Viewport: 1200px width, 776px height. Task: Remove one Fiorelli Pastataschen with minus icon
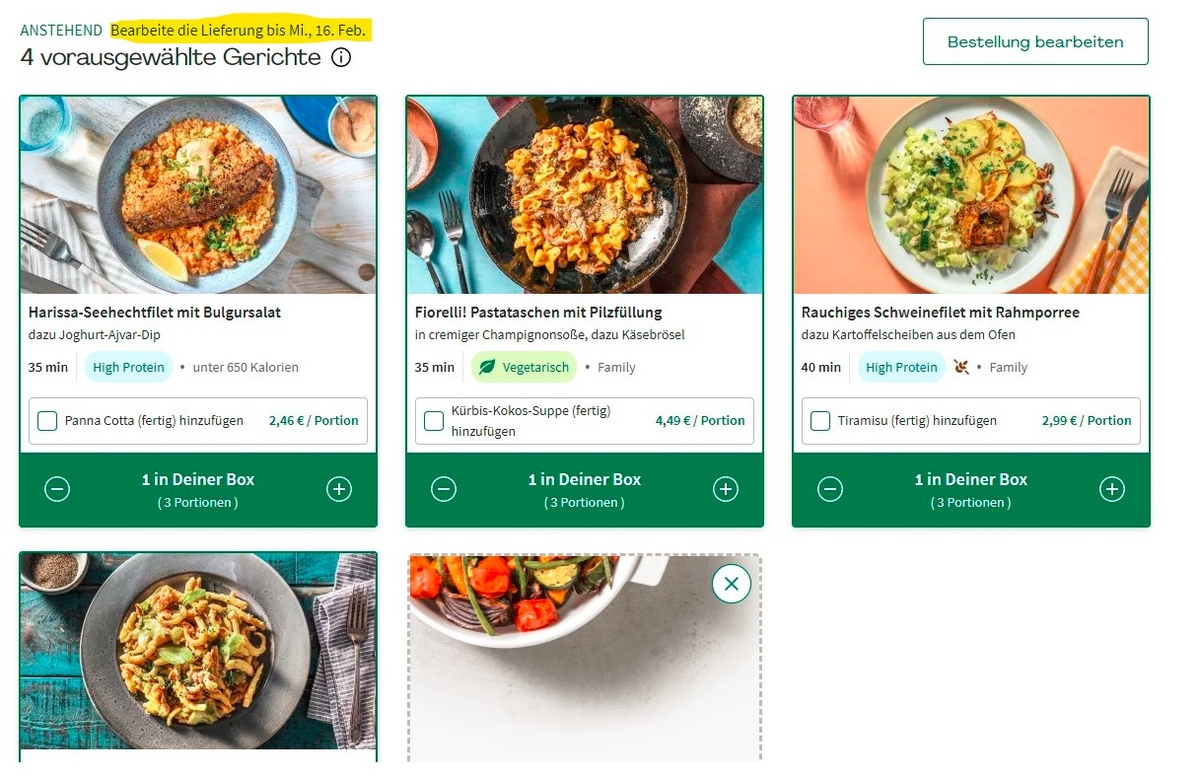444,489
